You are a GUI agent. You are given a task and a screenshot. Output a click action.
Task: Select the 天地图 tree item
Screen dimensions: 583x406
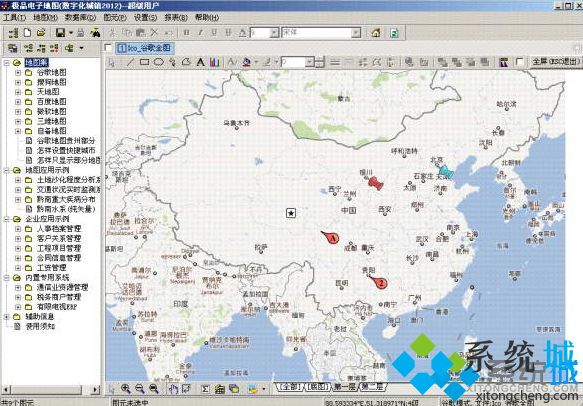tap(48, 92)
